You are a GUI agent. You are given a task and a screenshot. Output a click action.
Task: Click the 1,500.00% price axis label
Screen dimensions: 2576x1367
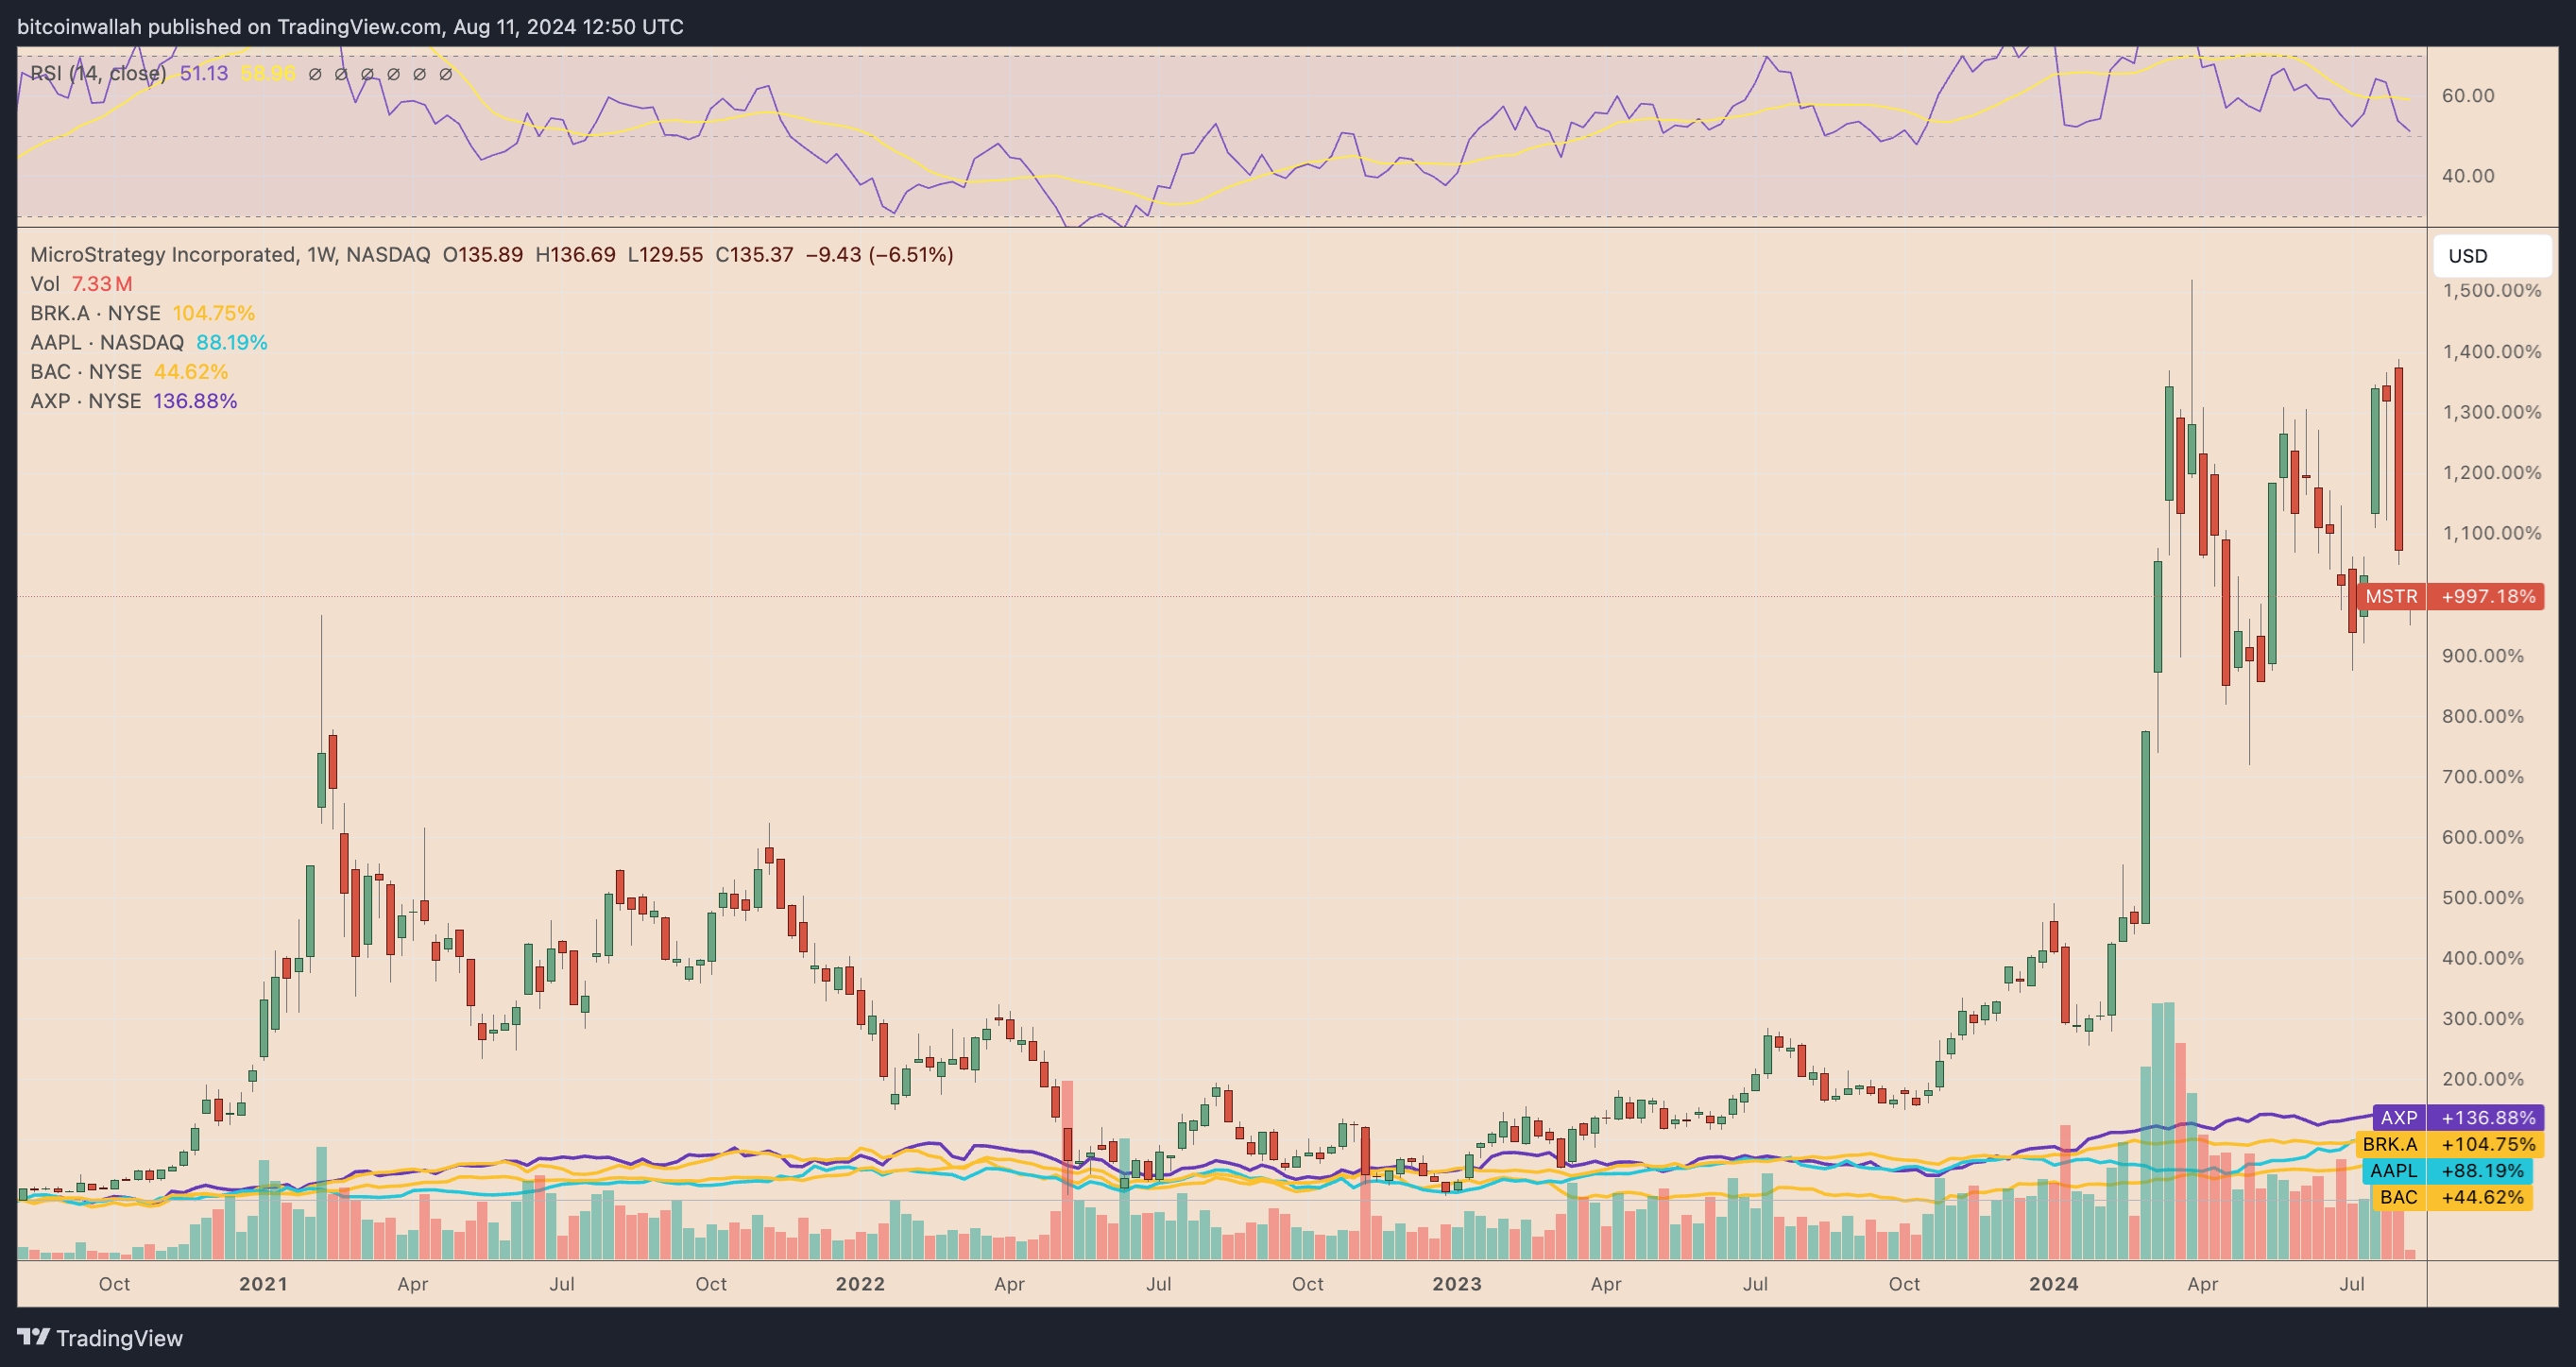2491,291
